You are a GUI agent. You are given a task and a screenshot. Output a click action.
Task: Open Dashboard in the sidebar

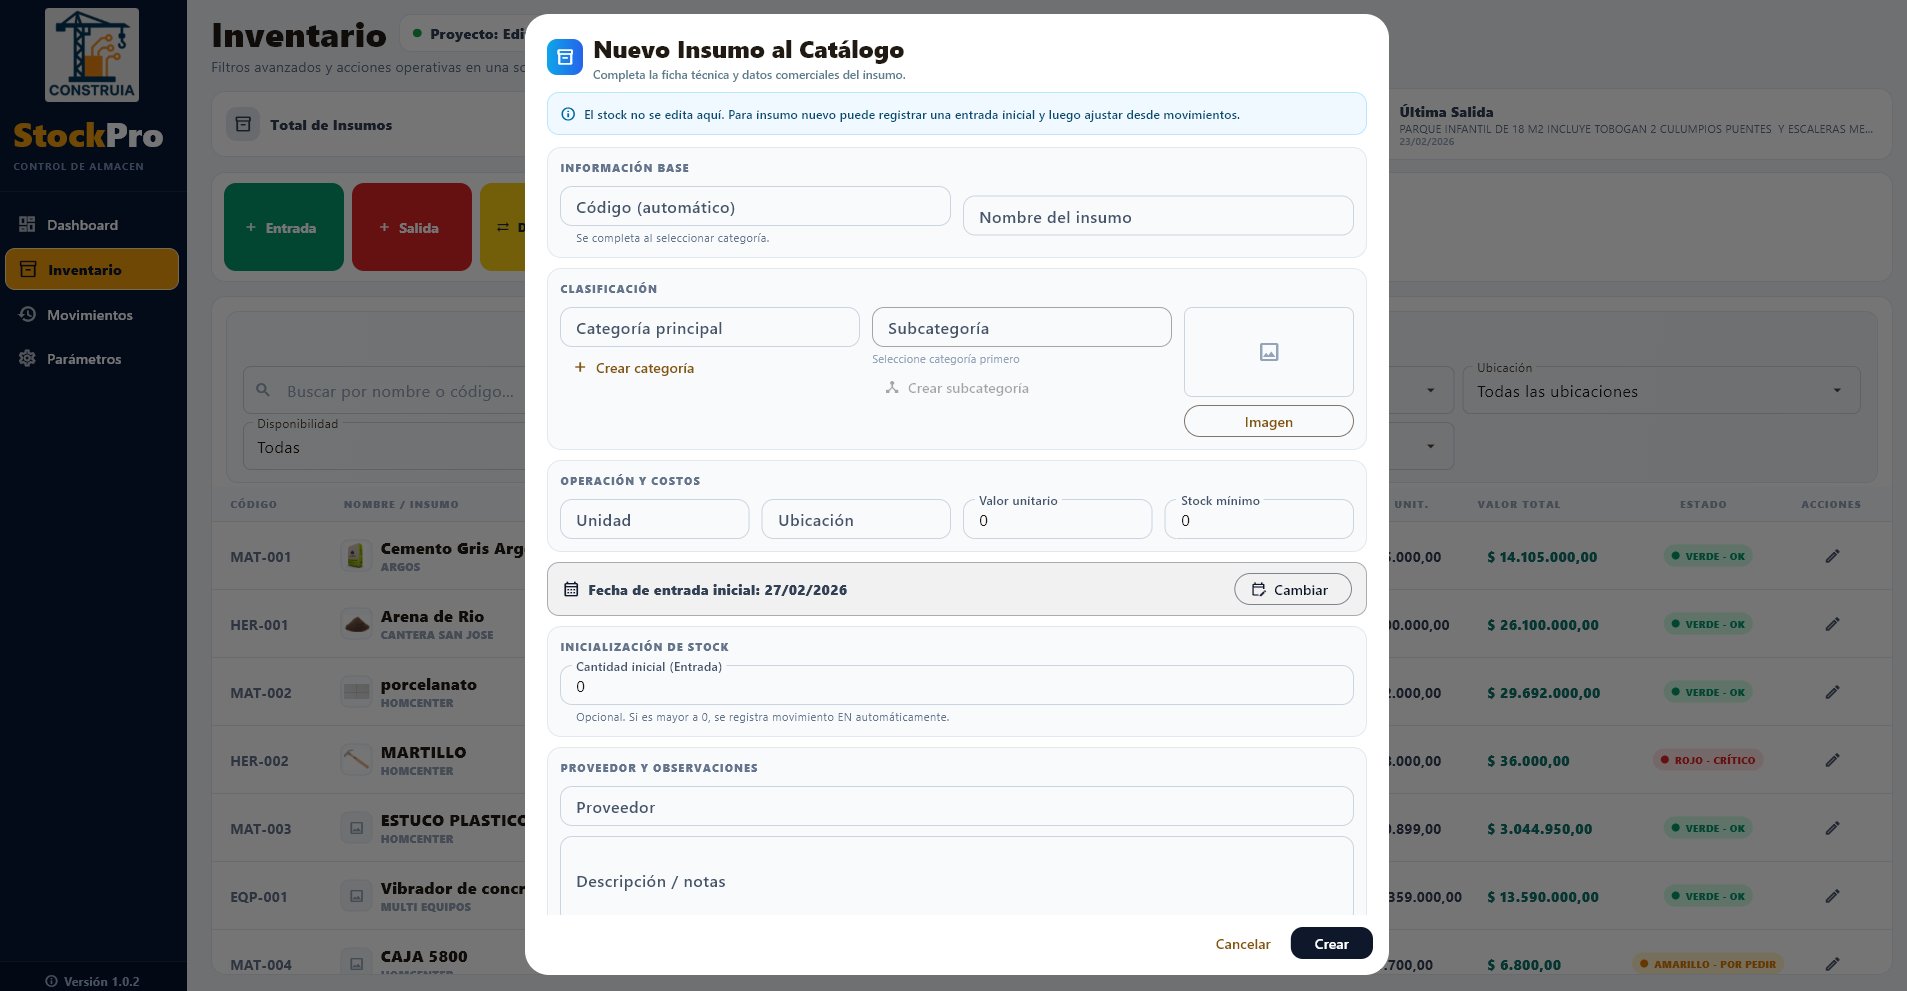[x=82, y=225]
